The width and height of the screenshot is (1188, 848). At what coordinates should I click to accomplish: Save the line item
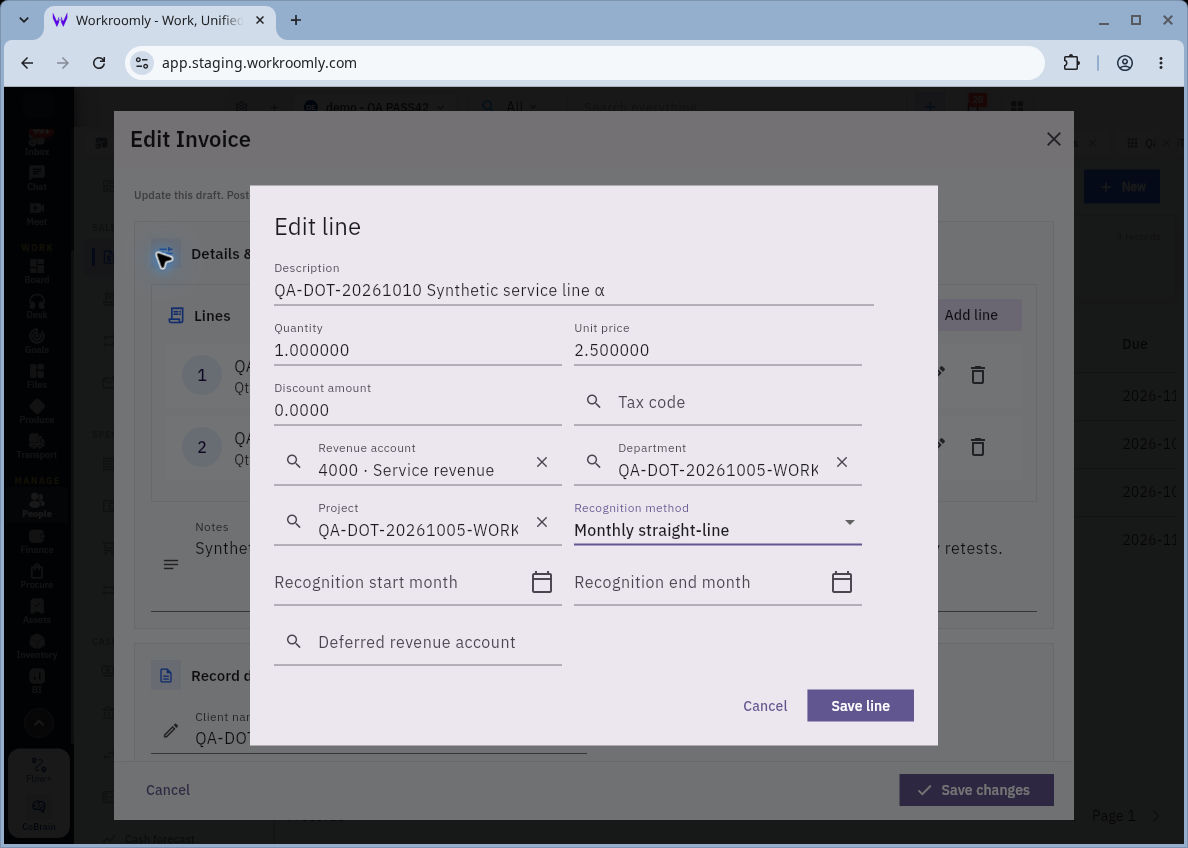pos(860,706)
